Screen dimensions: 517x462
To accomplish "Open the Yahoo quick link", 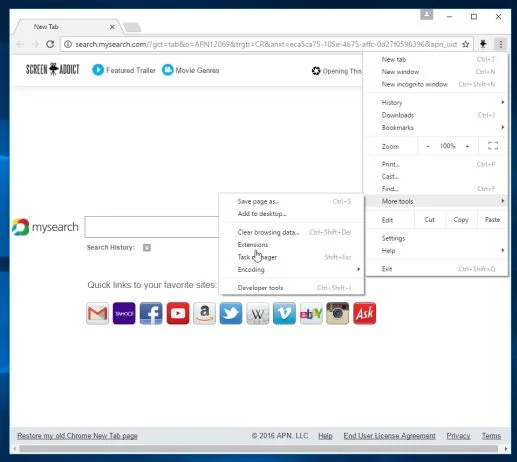I will point(124,313).
